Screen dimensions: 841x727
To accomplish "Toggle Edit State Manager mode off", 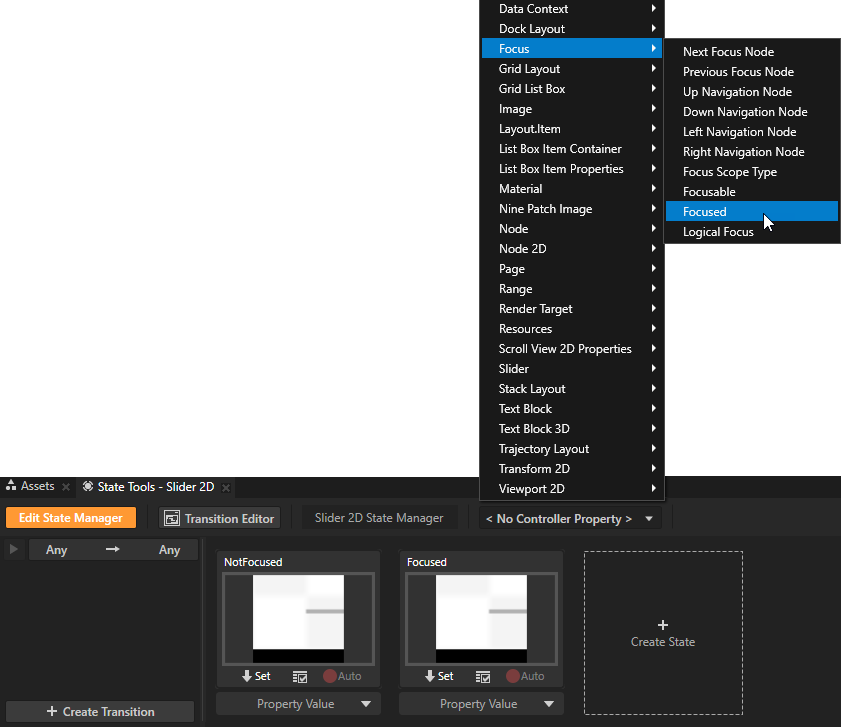I will point(70,518).
